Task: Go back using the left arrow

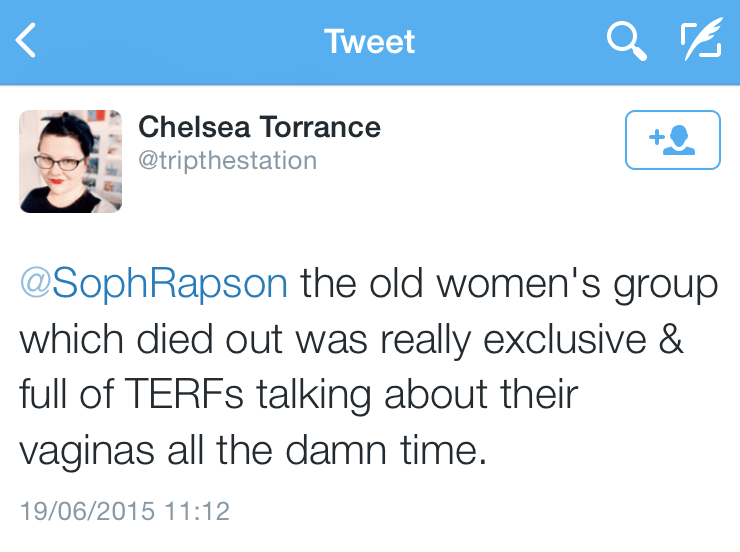Action: 27,41
